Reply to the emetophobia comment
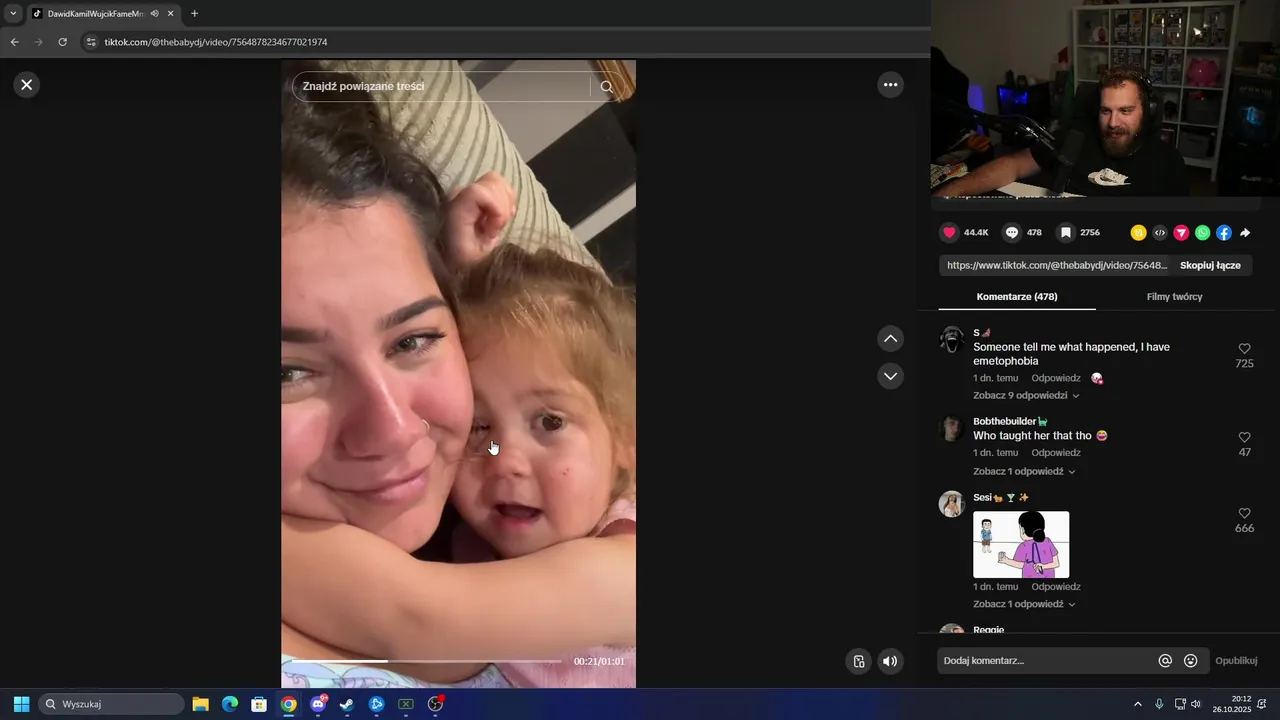Image resolution: width=1280 pixels, height=720 pixels. pos(1056,379)
